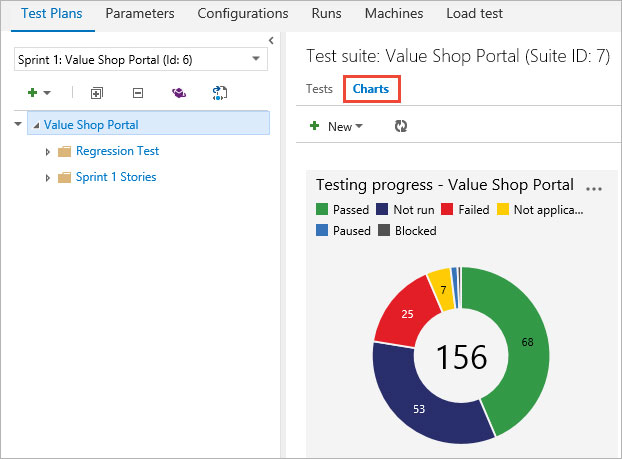
Task: Click Sprint 1 Stories folder icon
Action: [x=64, y=177]
